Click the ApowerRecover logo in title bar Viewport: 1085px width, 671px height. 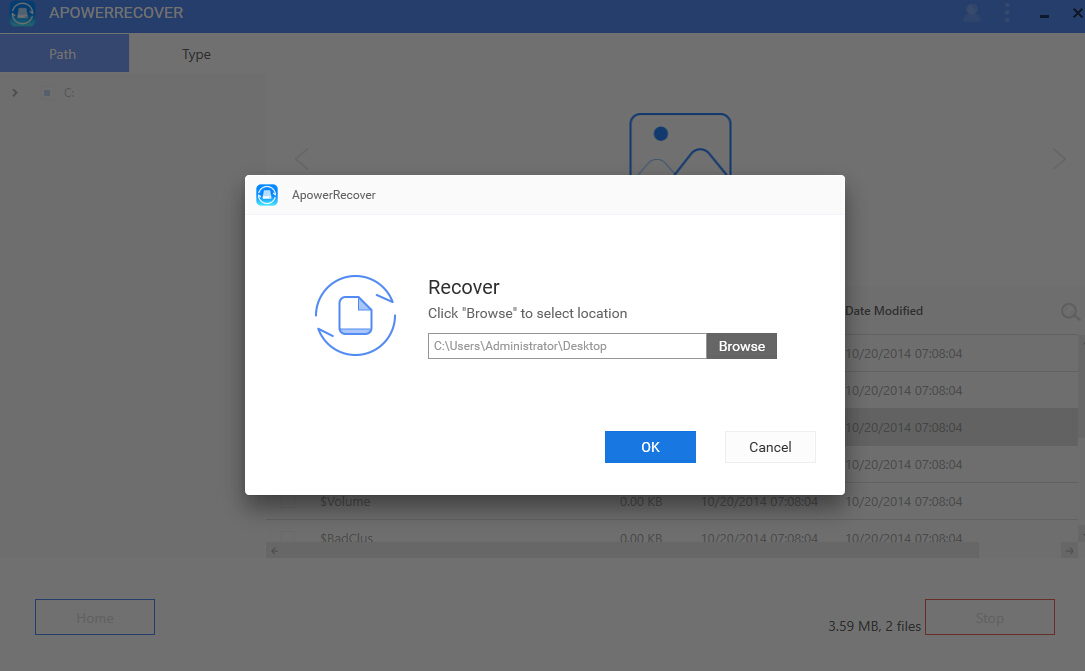(x=22, y=13)
